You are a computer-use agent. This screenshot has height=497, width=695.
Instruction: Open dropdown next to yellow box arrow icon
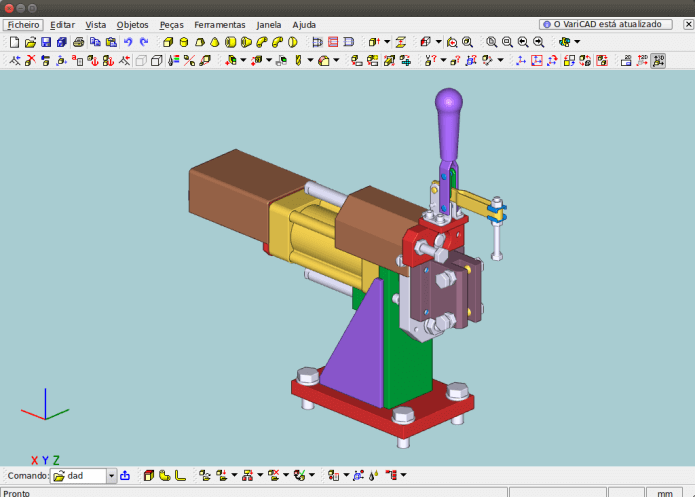(x=387, y=42)
